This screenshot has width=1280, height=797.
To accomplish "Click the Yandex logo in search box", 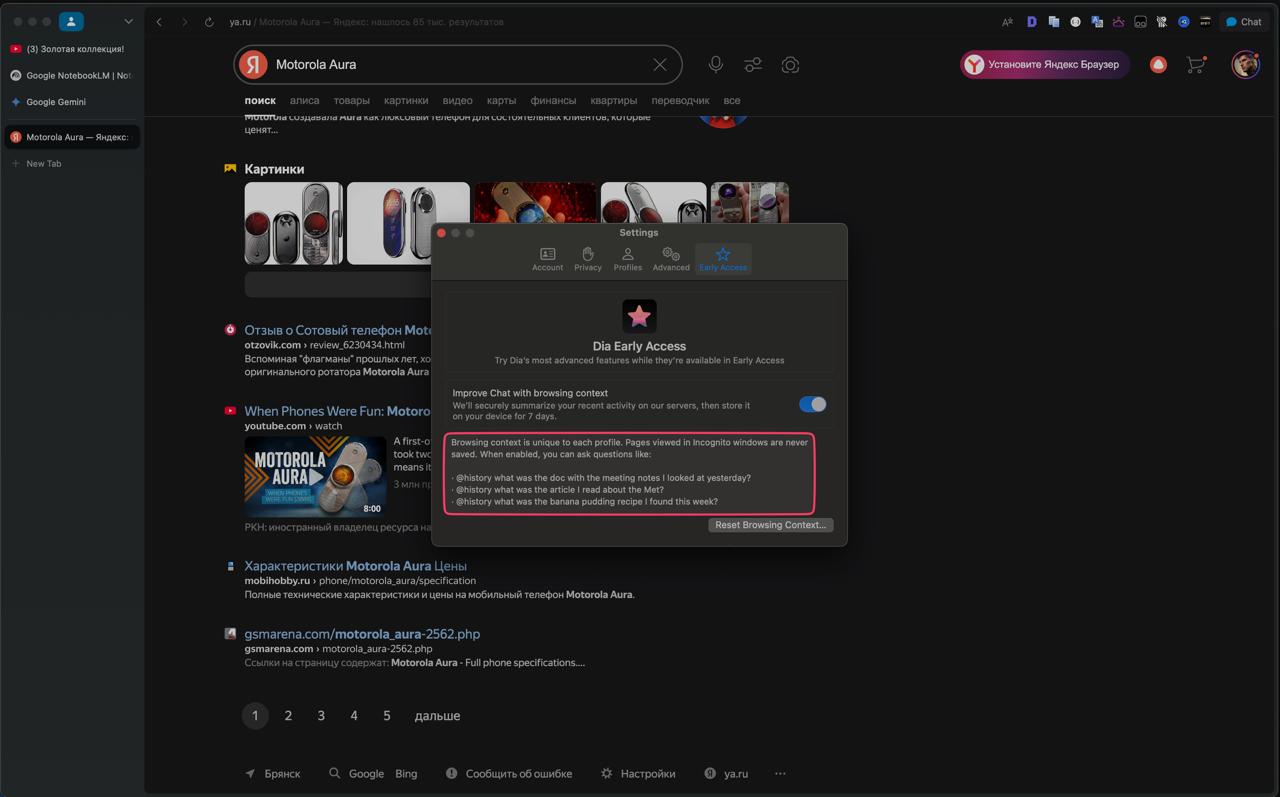I will [253, 65].
